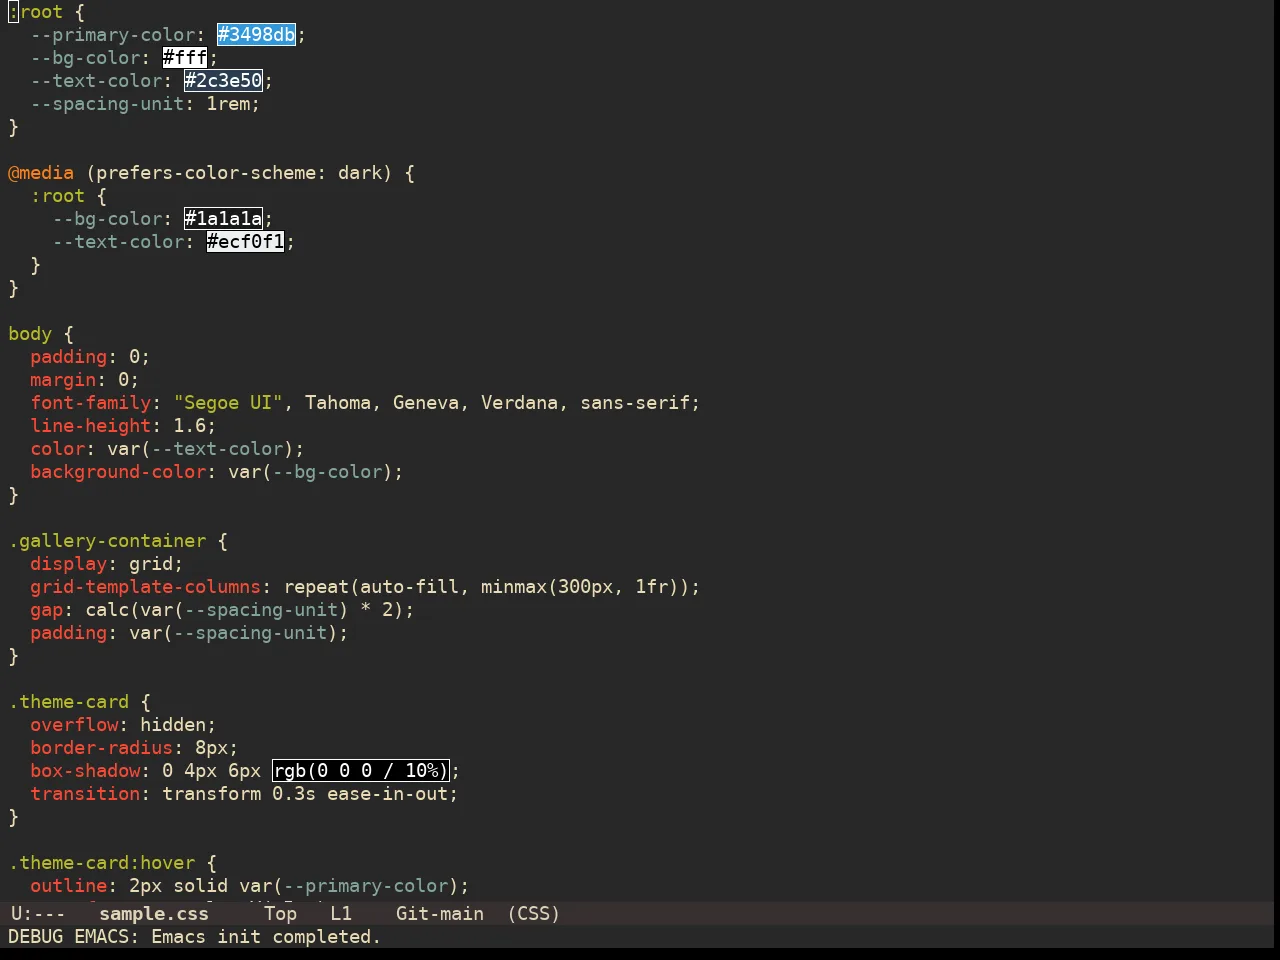Screen dimensions: 1280x960
Task: Click the #ecf0f1 dark text color
Action: click(246, 242)
